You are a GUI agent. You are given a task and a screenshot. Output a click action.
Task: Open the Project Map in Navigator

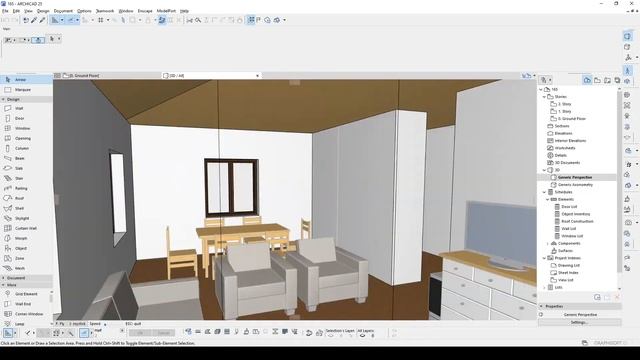point(587,80)
